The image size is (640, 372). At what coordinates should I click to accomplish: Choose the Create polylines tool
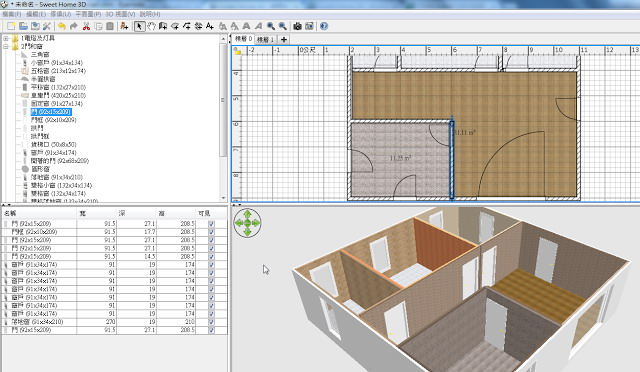(x=187, y=26)
